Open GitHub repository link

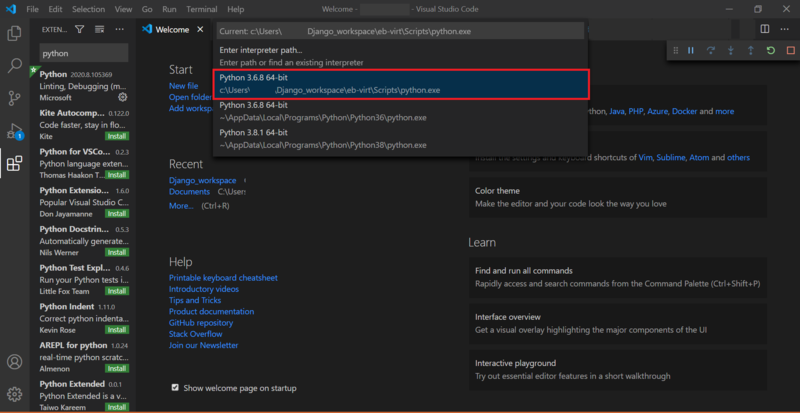[x=201, y=323]
